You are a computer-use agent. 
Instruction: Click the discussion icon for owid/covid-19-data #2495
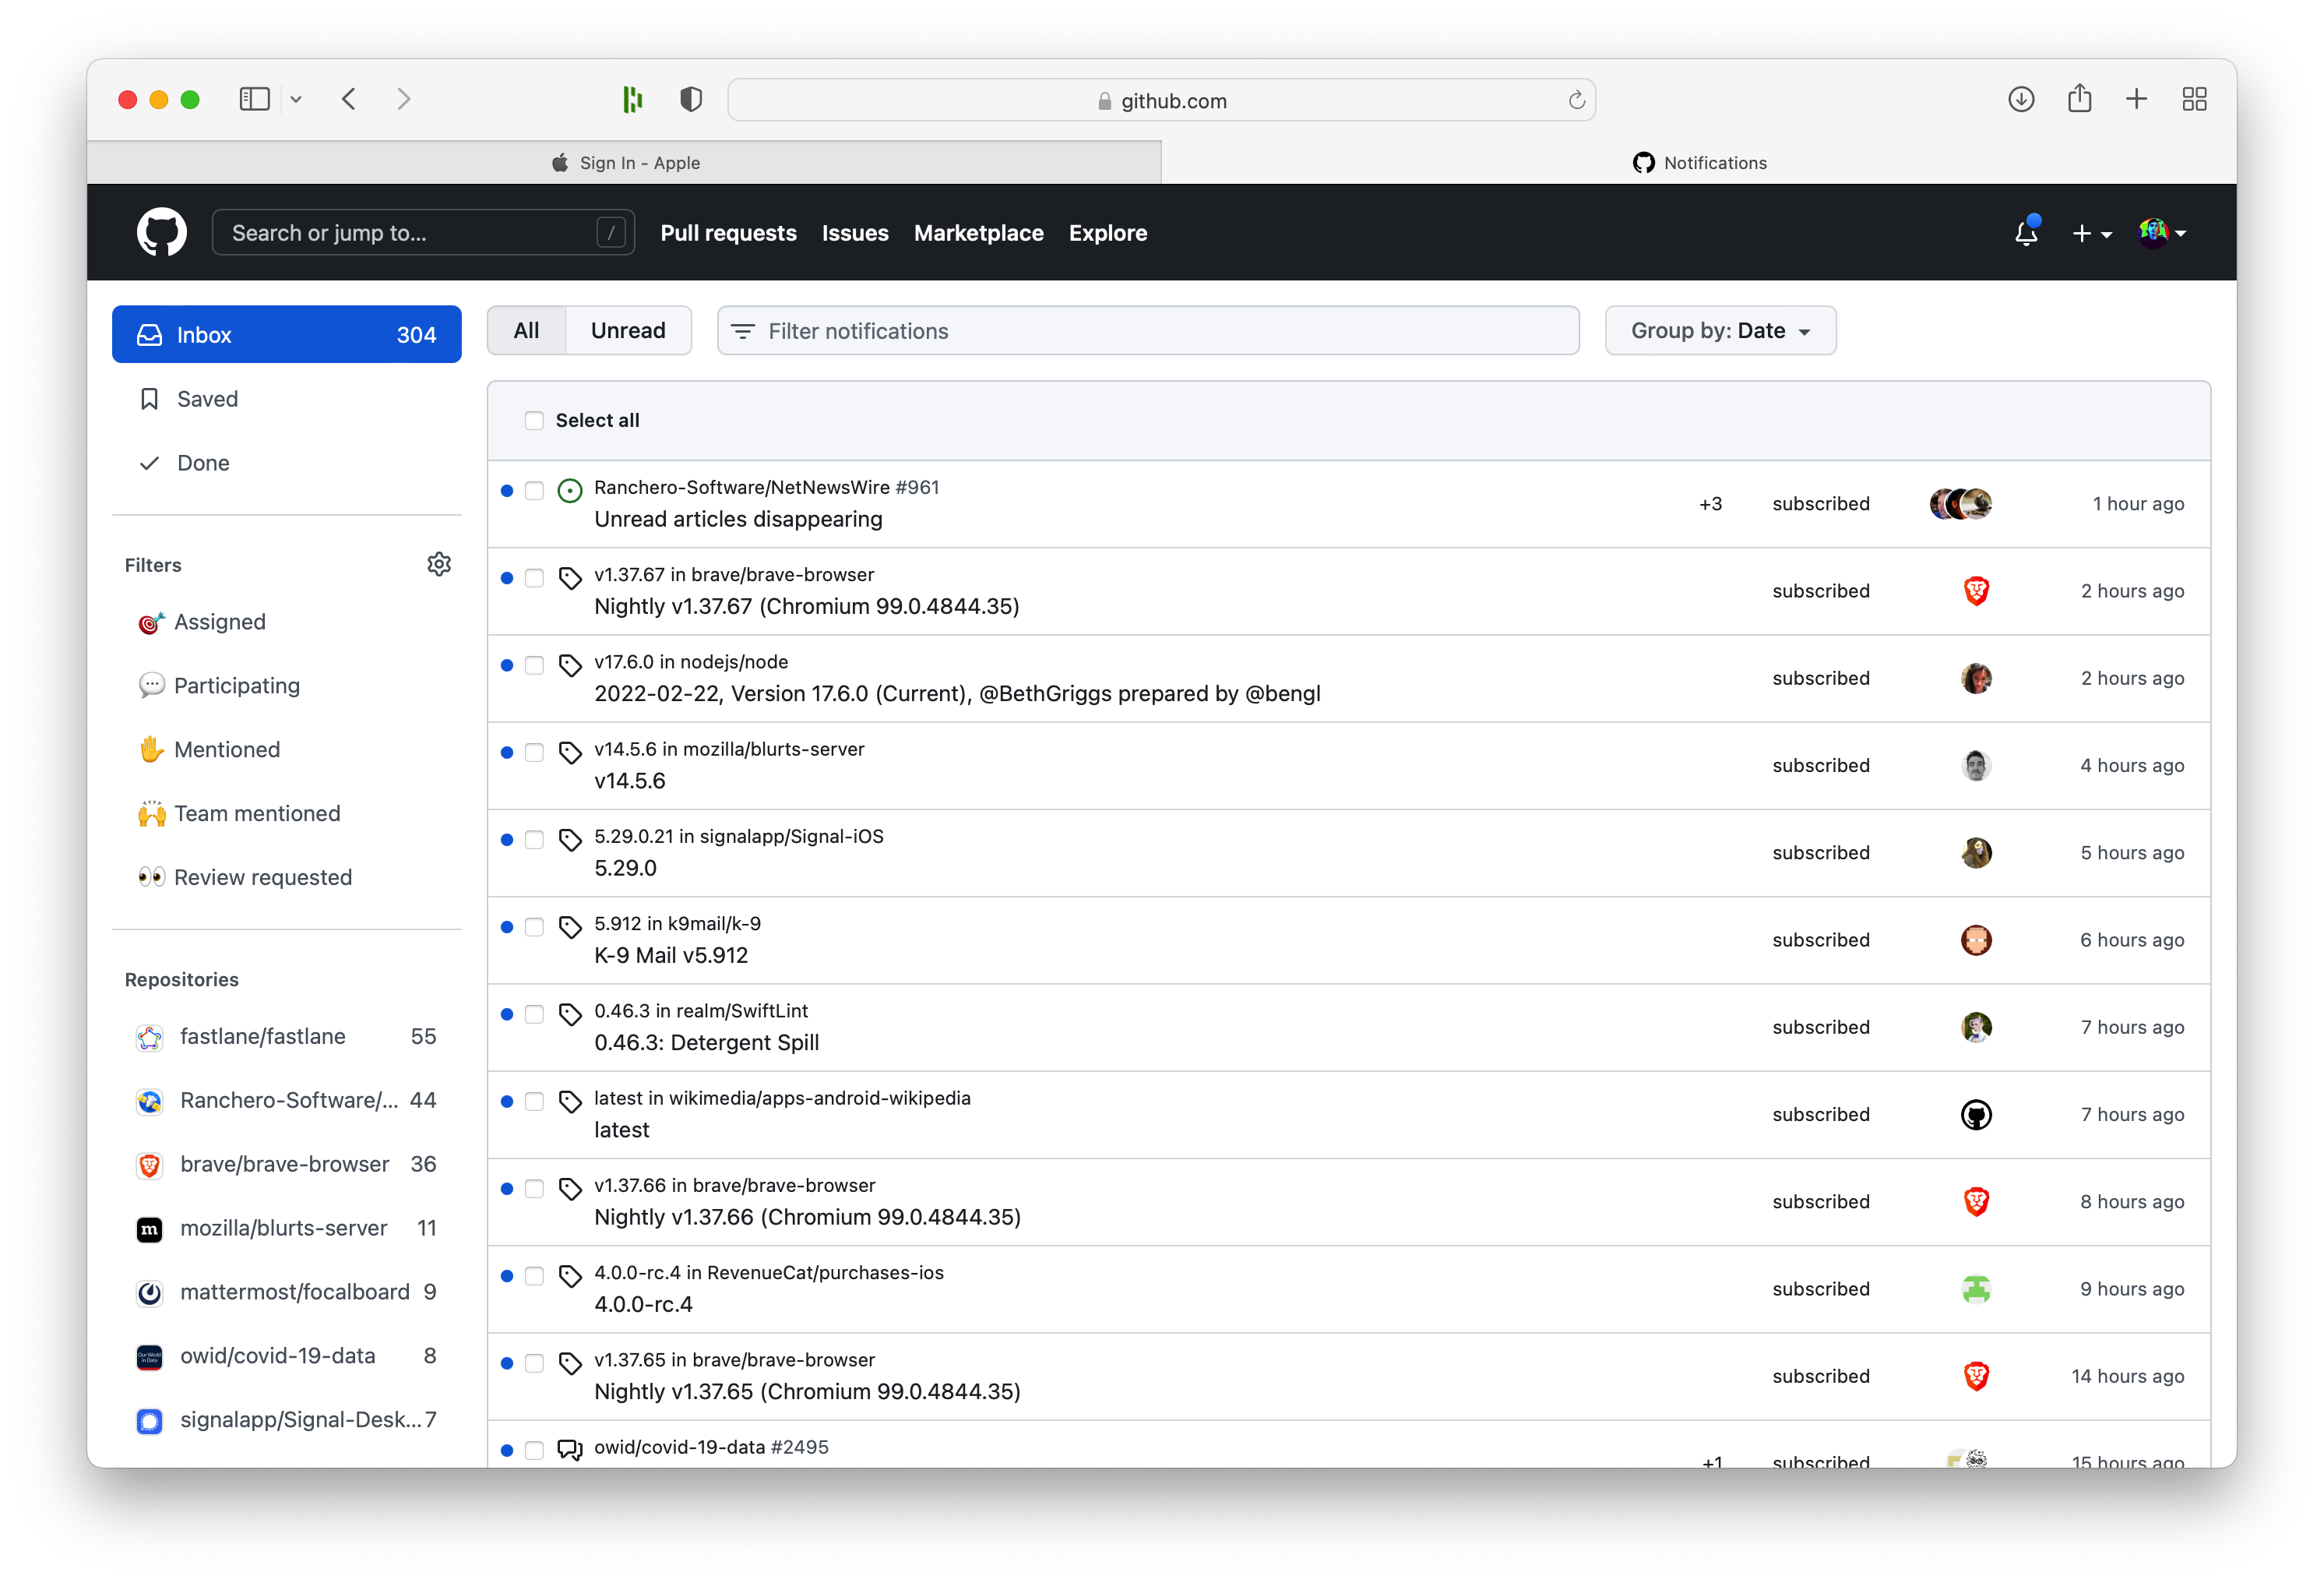tap(570, 1449)
